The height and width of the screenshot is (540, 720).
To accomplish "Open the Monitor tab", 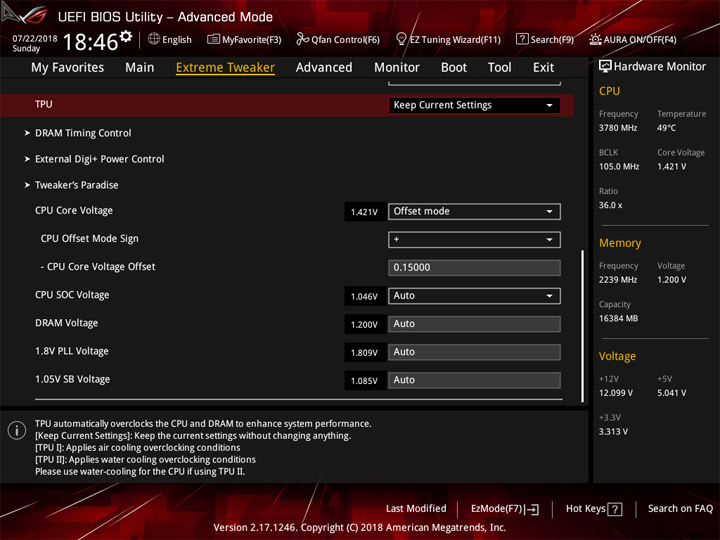I will [397, 68].
